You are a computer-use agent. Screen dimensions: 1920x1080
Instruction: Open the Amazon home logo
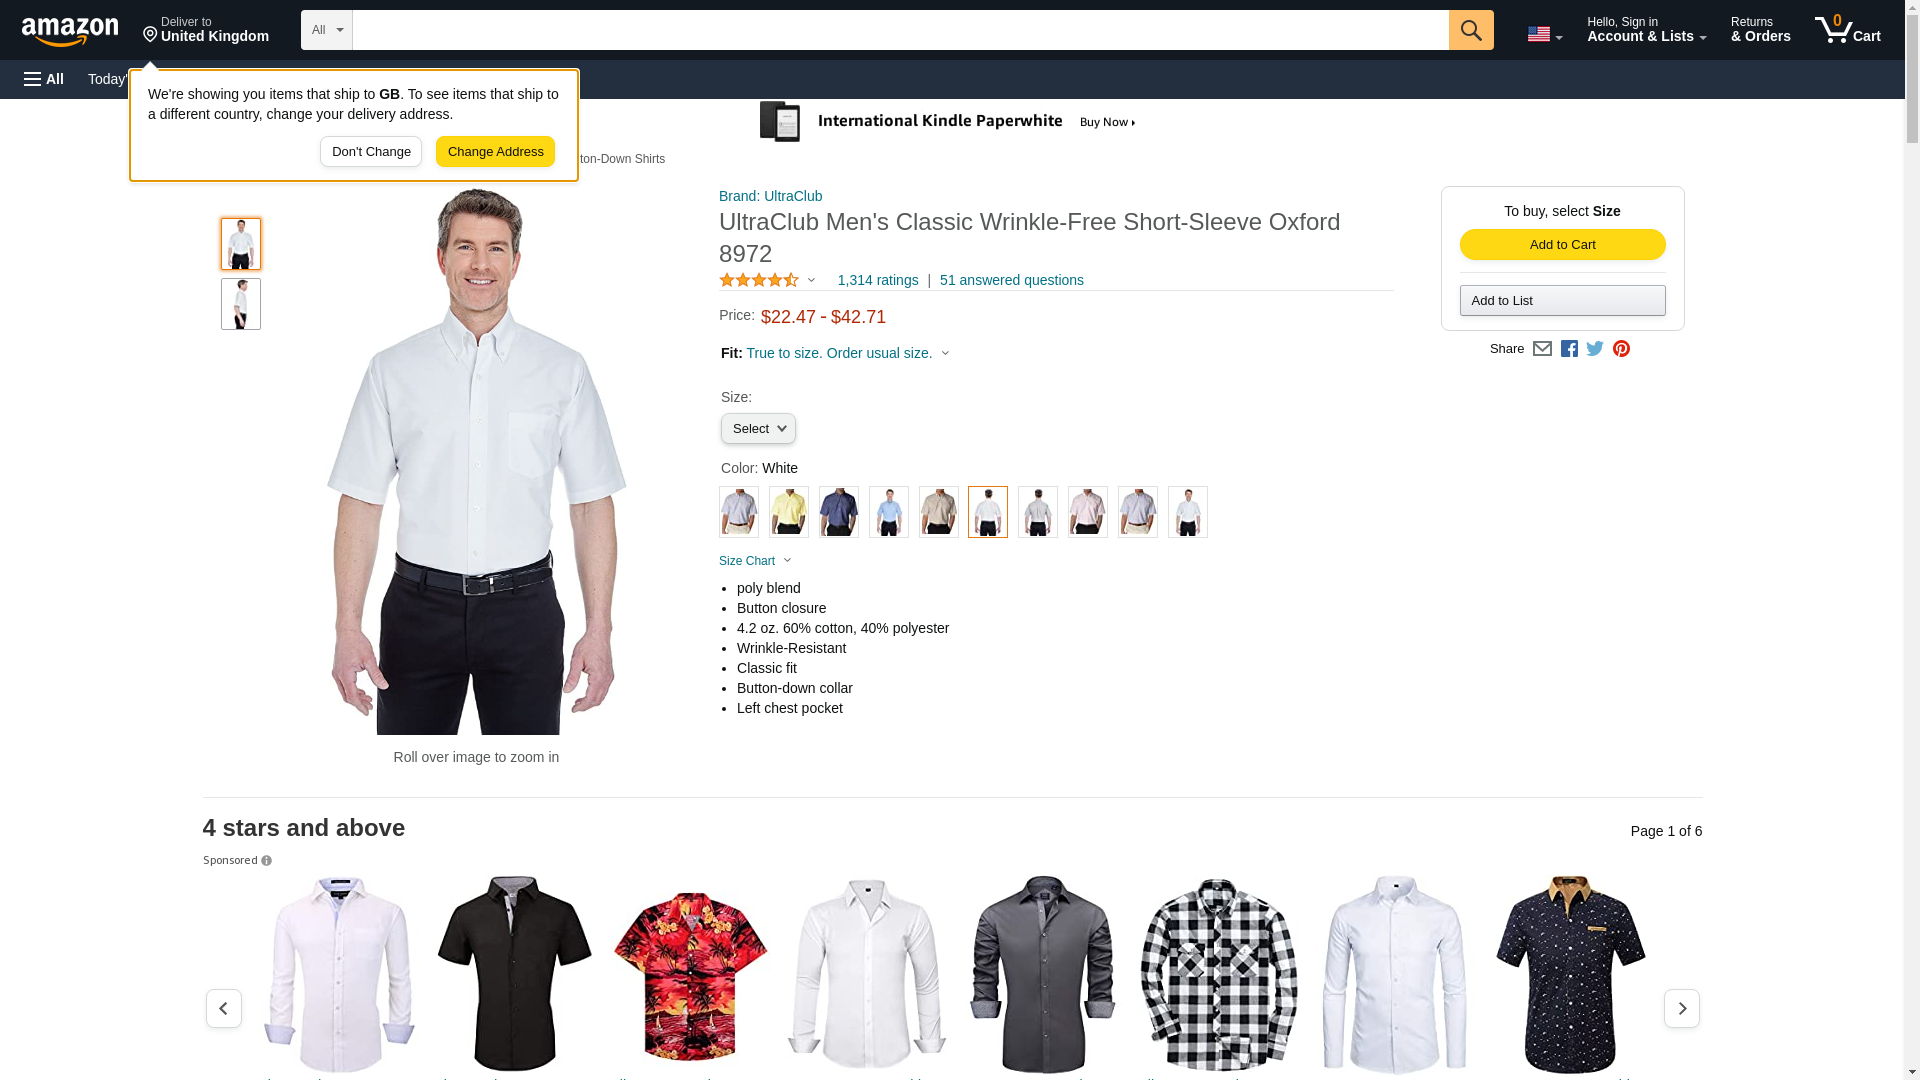[x=70, y=31]
